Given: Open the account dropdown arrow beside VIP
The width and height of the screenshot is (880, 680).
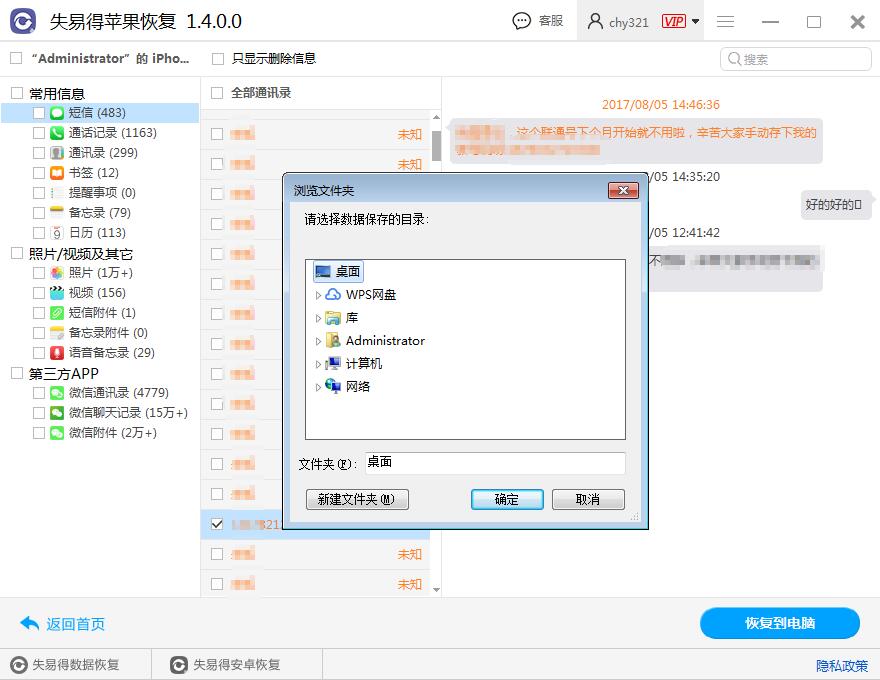Looking at the screenshot, I should click(695, 21).
